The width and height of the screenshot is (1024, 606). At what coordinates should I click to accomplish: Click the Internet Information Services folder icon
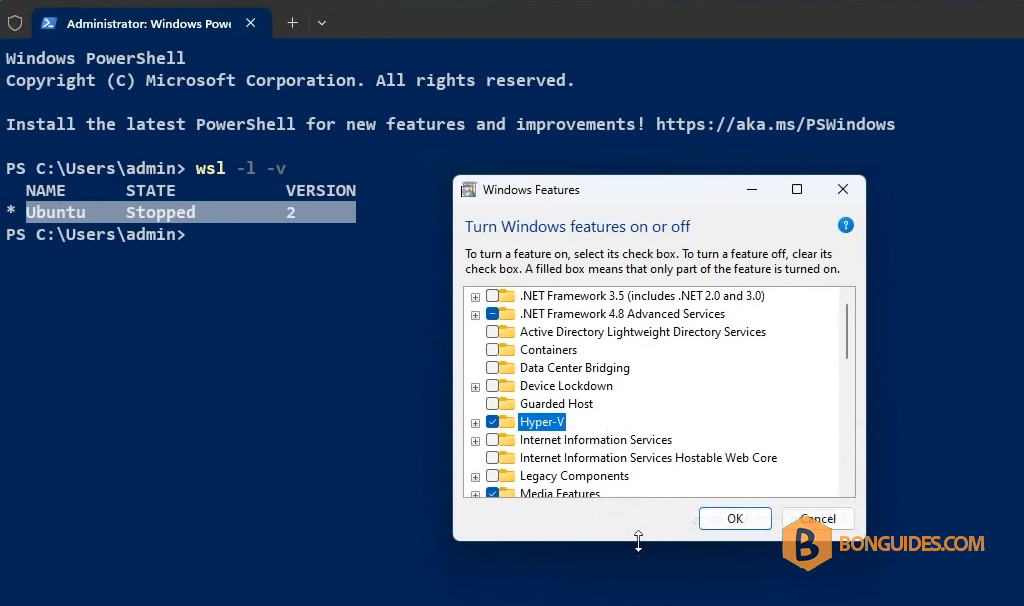pos(507,439)
